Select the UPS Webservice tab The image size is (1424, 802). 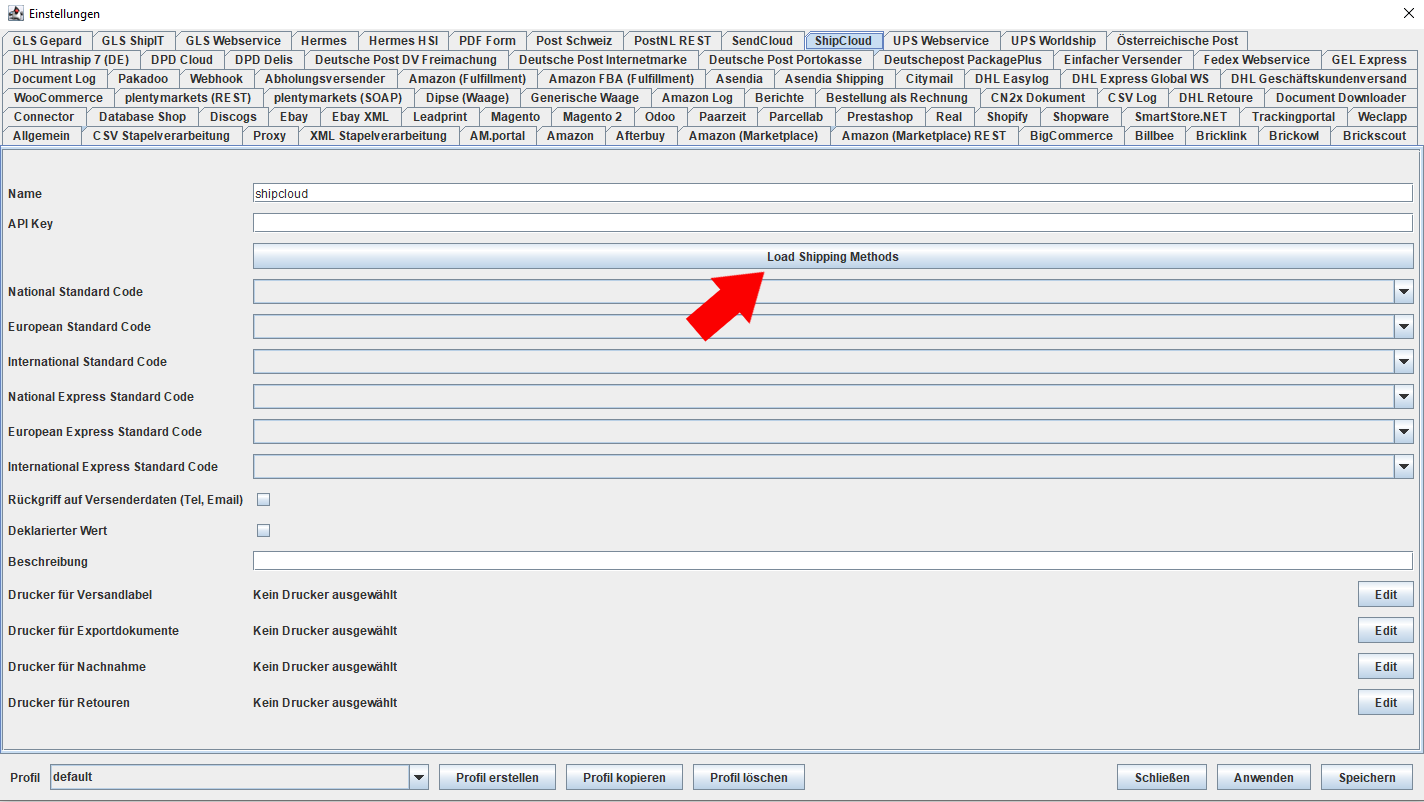[941, 41]
